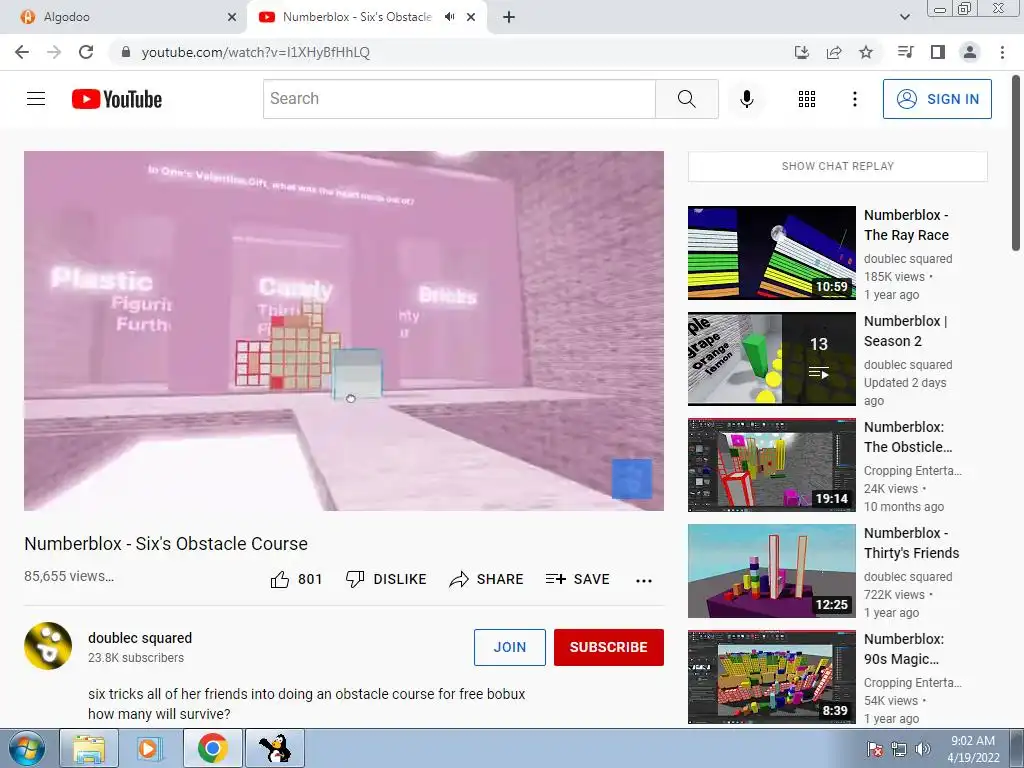The image size is (1024, 768).
Task: Open YouTube settings three-dot icon
Action: coord(855,99)
